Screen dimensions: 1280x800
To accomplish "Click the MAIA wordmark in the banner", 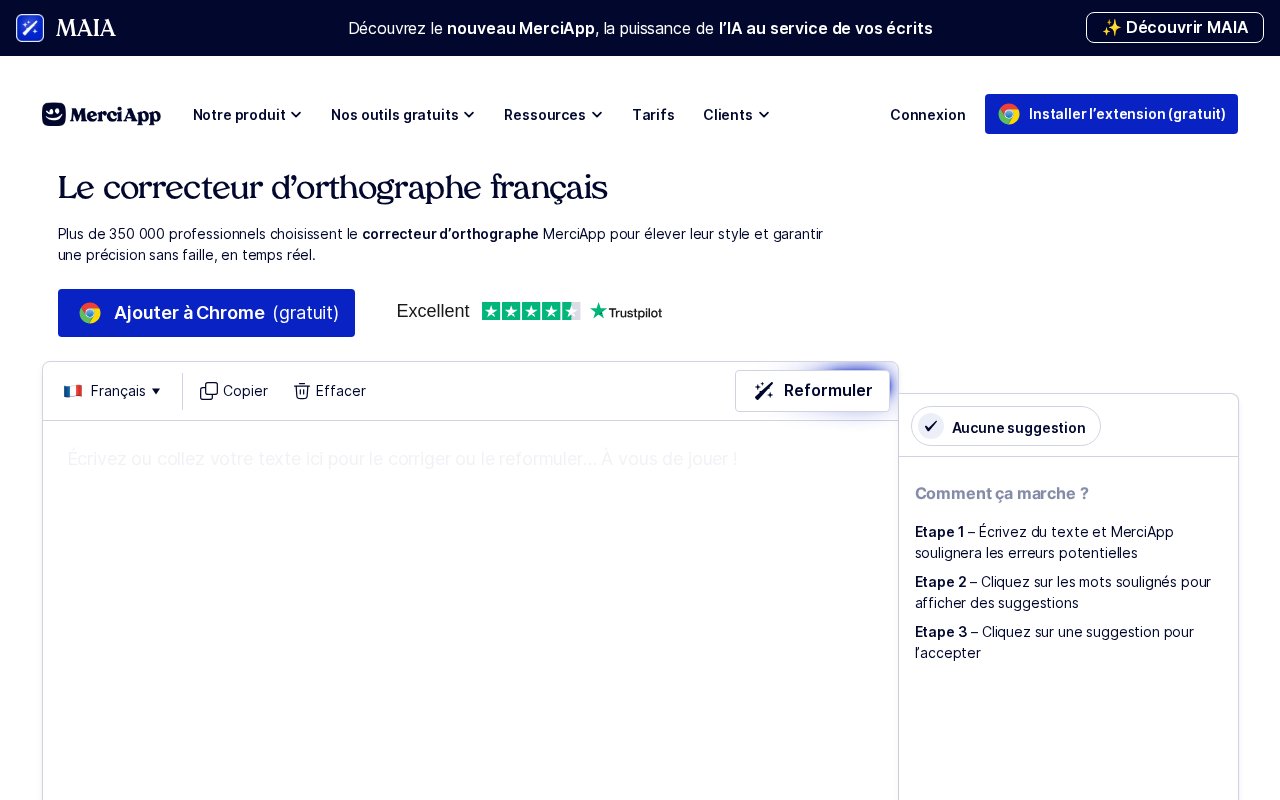I will pyautogui.click(x=86, y=28).
